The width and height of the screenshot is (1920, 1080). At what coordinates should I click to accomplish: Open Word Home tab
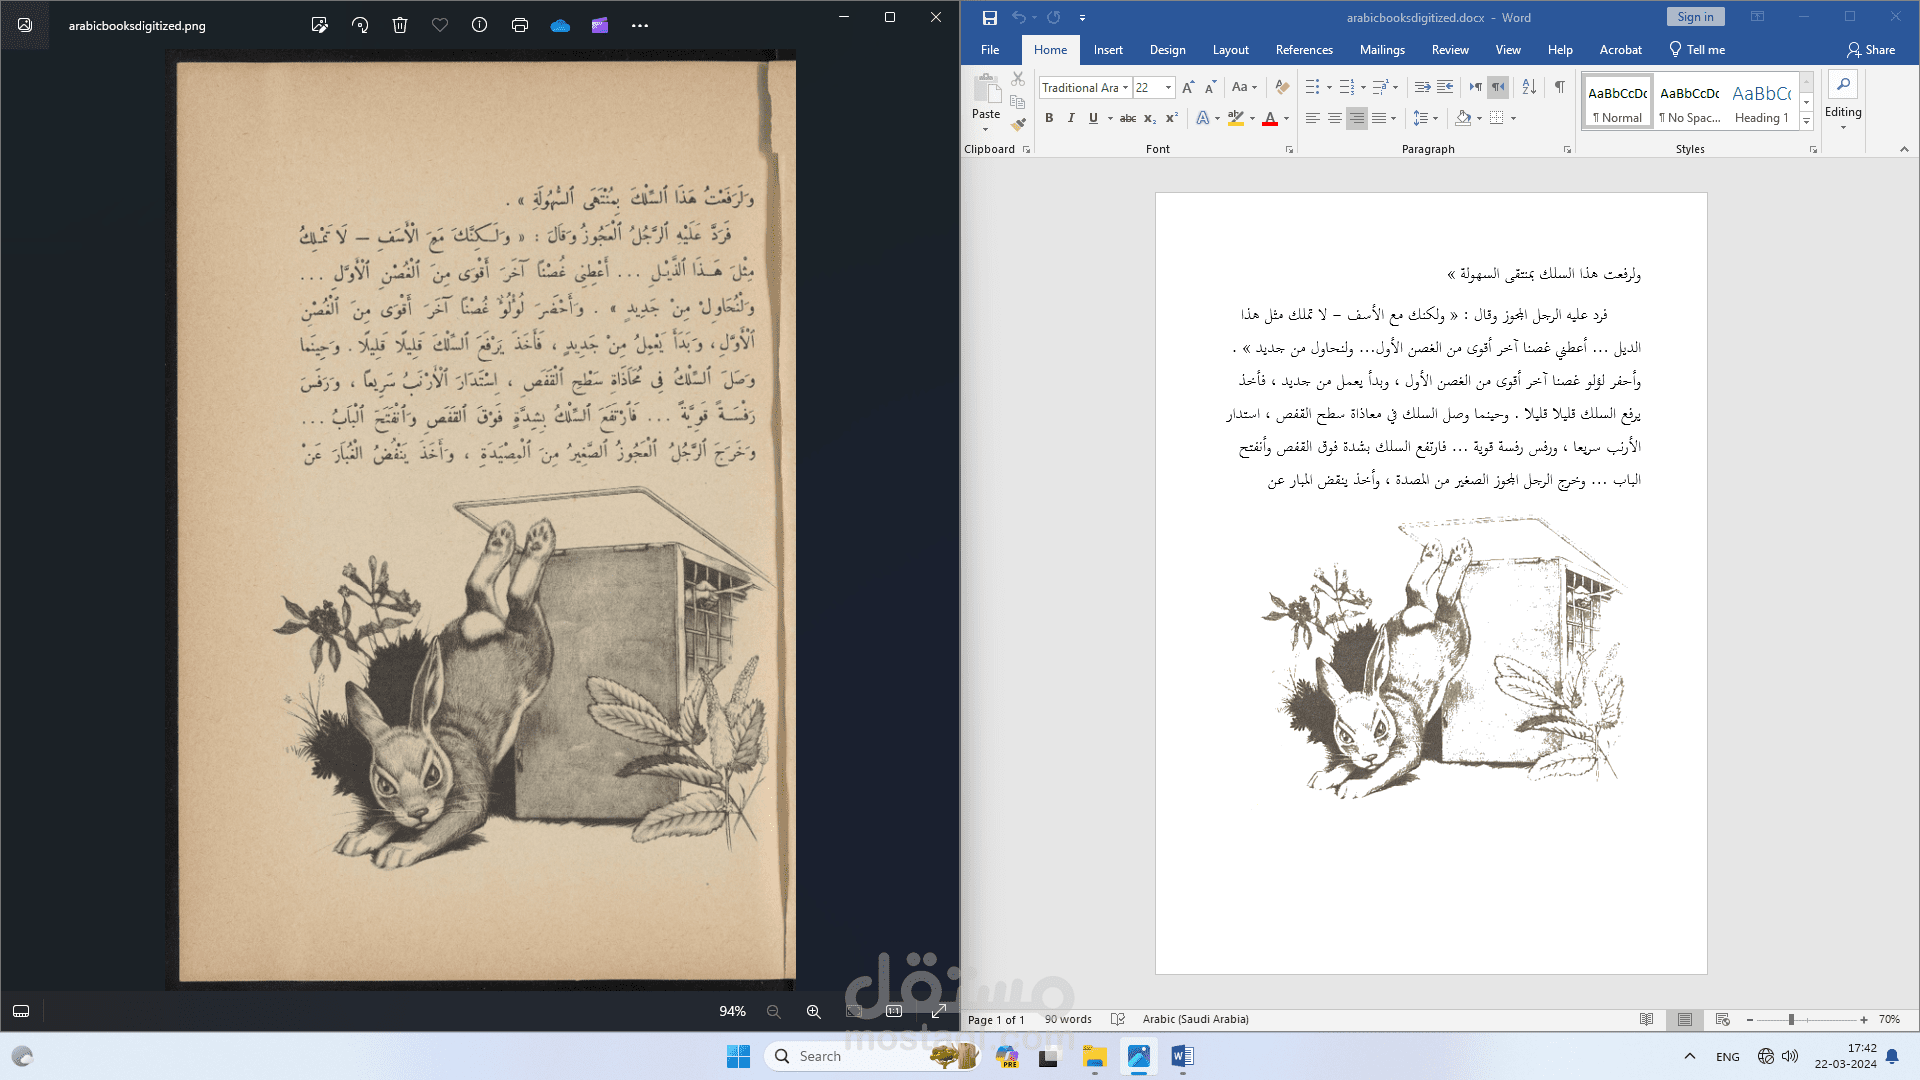coord(1050,50)
